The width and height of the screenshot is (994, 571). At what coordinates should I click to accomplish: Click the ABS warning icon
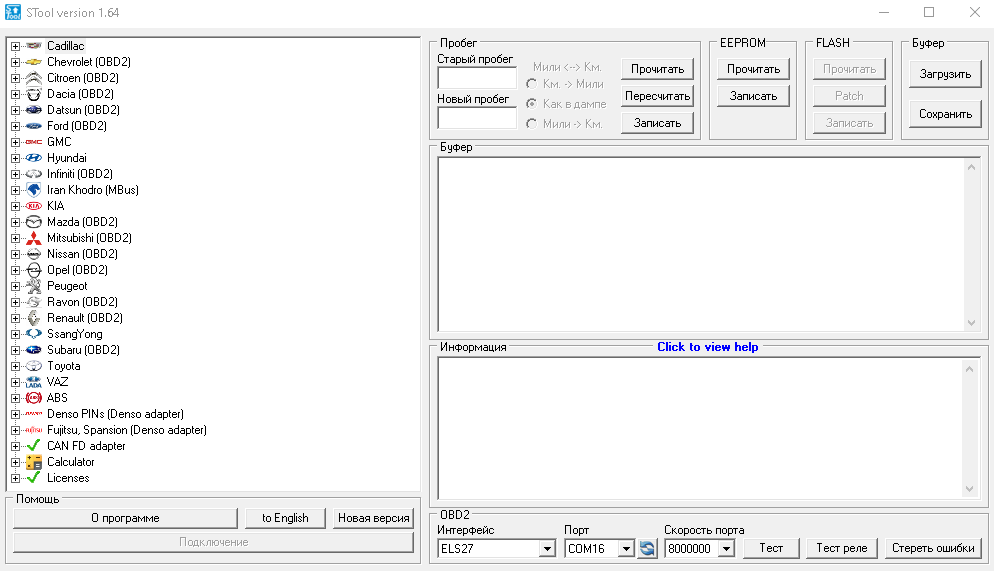pos(33,398)
